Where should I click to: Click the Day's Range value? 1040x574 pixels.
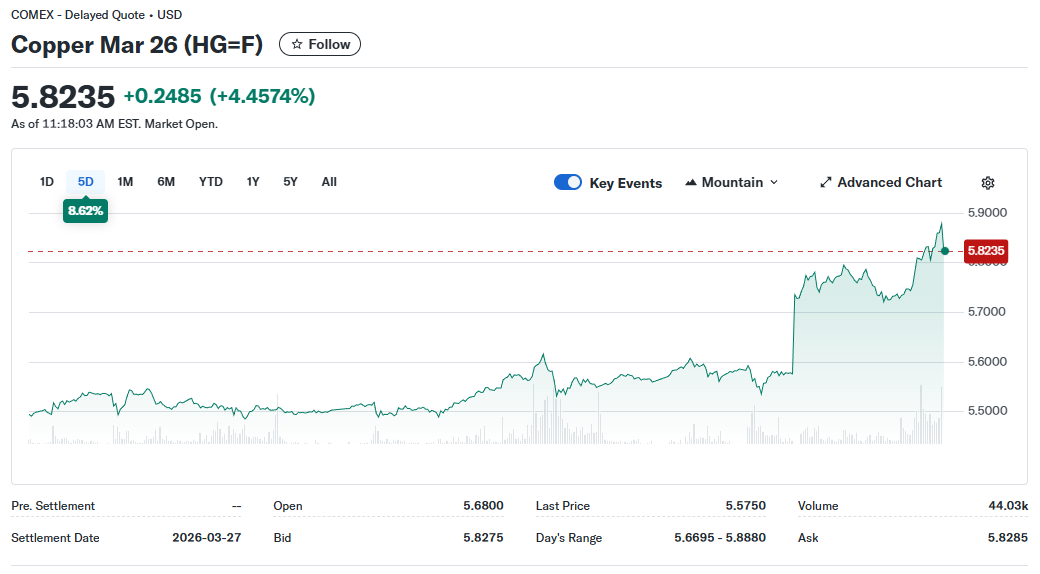(720, 538)
